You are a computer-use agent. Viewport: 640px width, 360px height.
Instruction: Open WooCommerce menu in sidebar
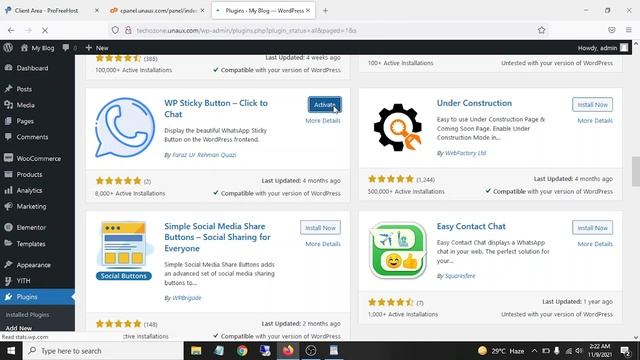coord(38,158)
